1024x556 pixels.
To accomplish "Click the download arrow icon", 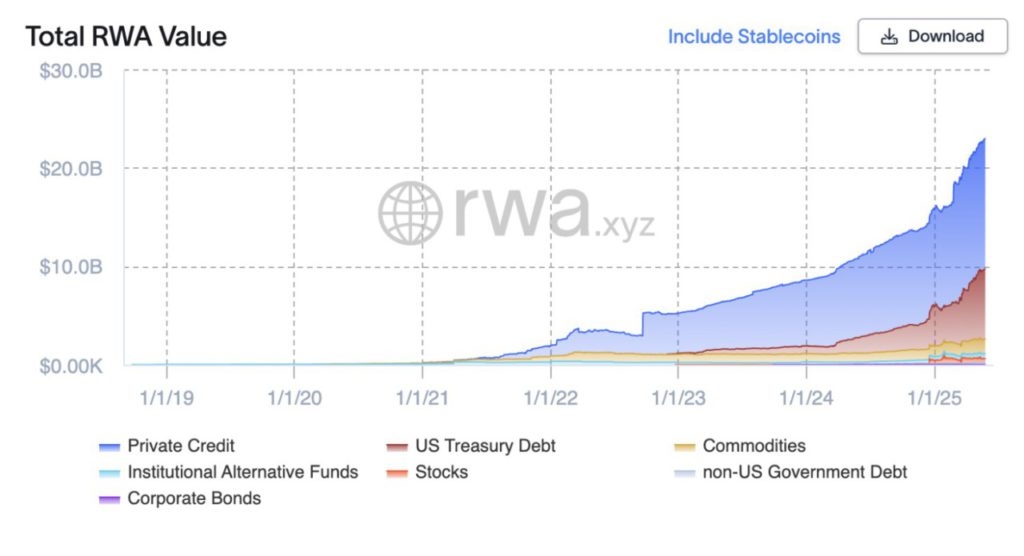I will click(x=889, y=37).
